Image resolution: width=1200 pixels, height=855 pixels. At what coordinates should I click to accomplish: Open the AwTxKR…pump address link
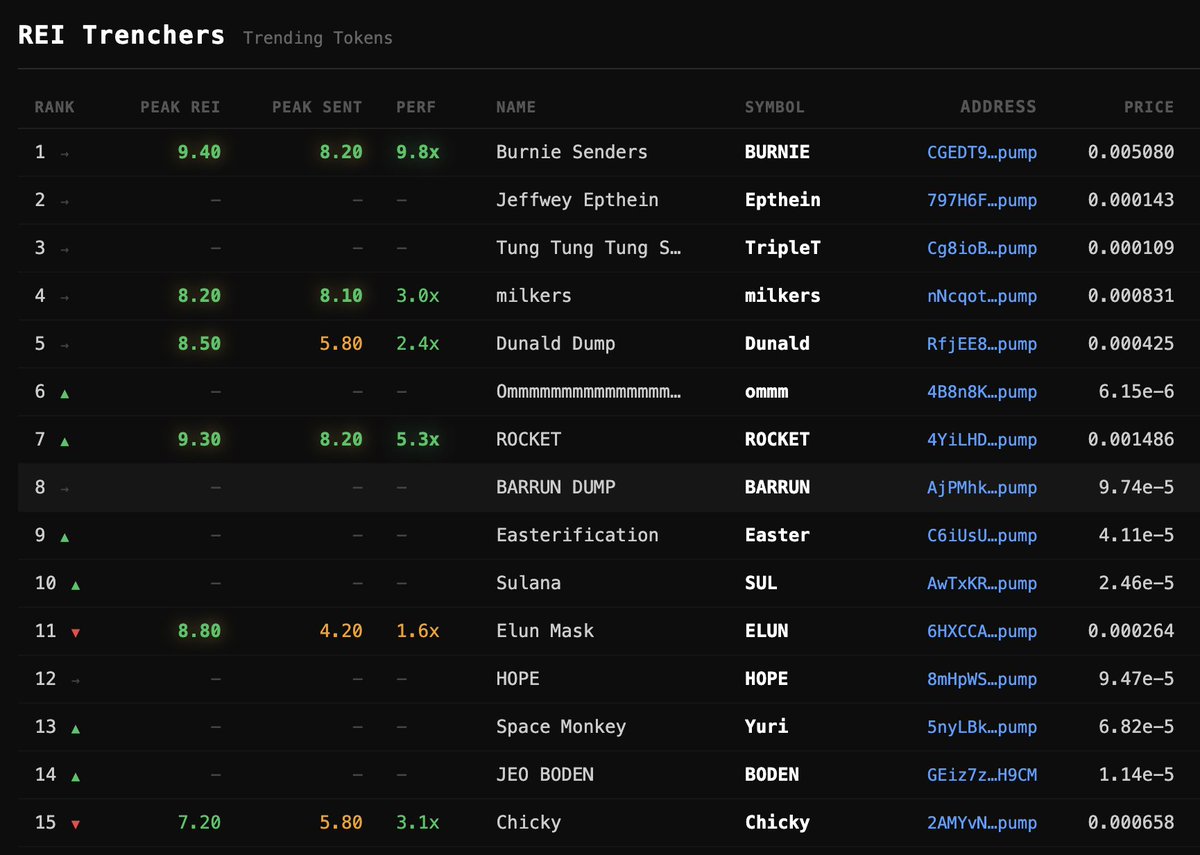(982, 585)
